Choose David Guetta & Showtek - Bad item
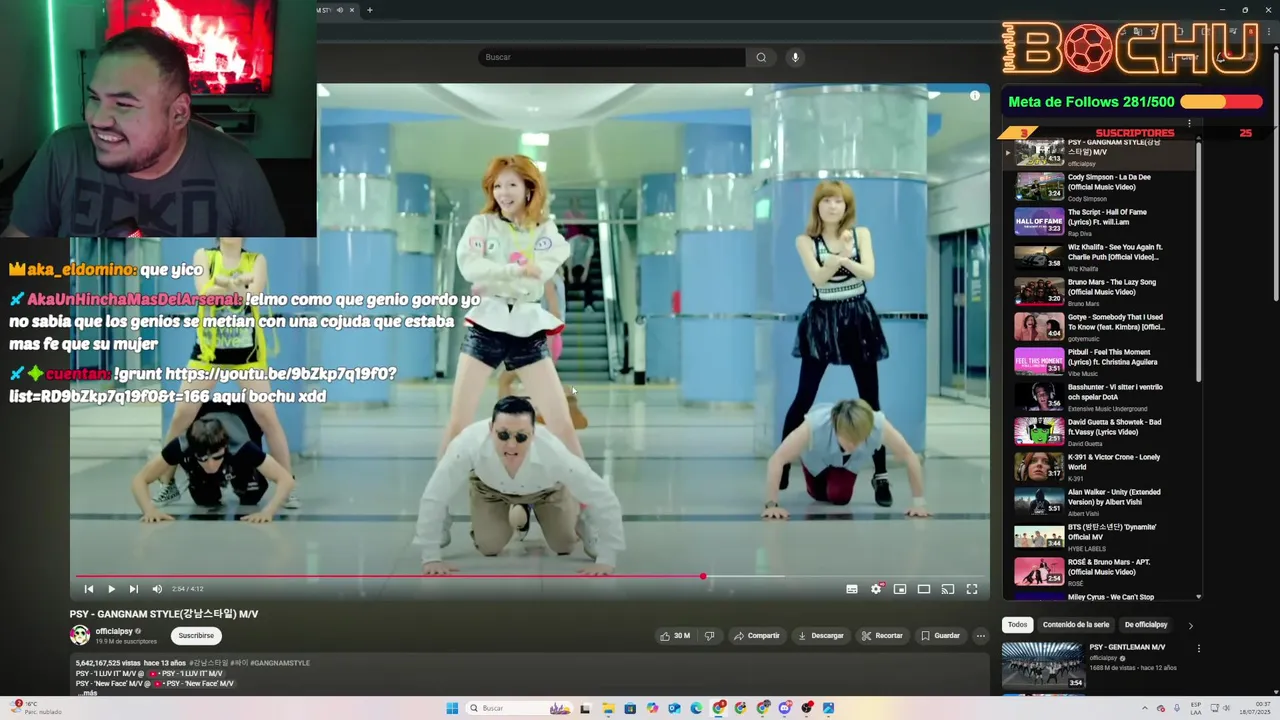Viewport: 1280px width, 720px height. [1098, 431]
